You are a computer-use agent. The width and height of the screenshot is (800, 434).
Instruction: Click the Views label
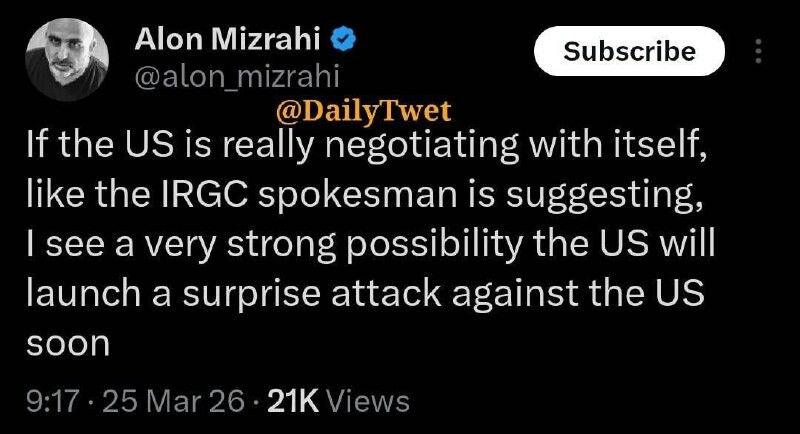click(x=368, y=401)
